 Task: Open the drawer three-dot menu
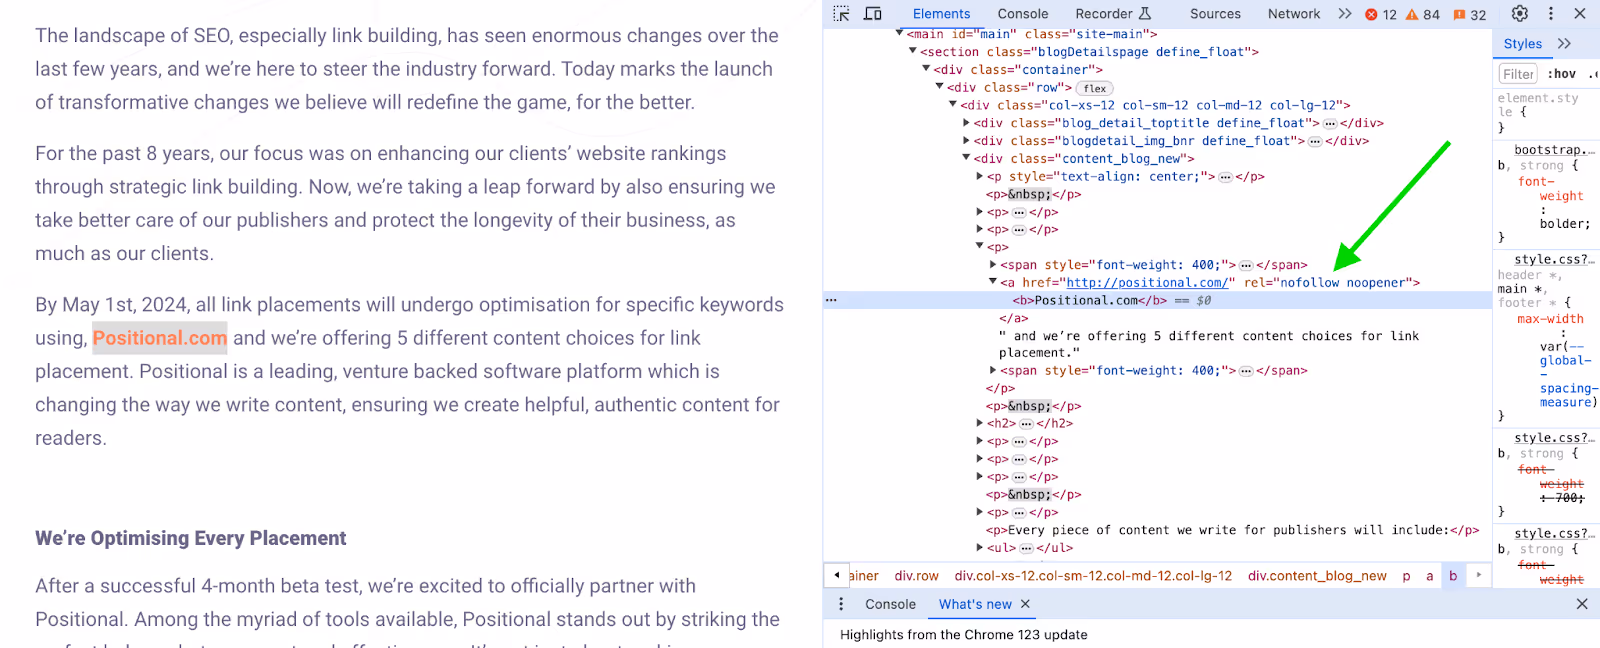point(841,604)
